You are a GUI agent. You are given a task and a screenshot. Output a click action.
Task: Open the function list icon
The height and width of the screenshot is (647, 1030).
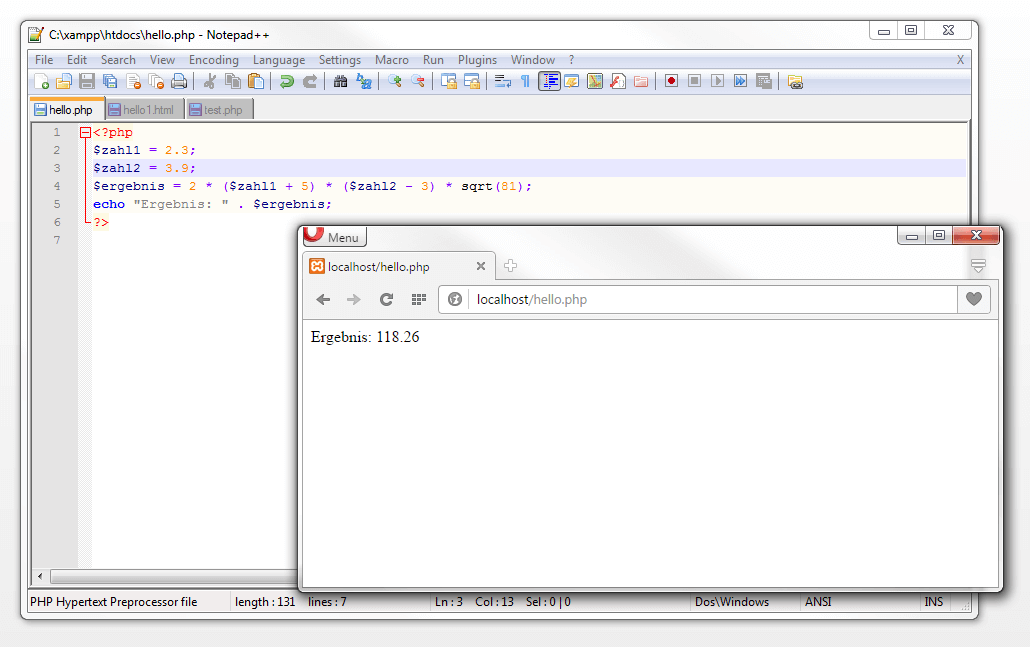coord(618,81)
